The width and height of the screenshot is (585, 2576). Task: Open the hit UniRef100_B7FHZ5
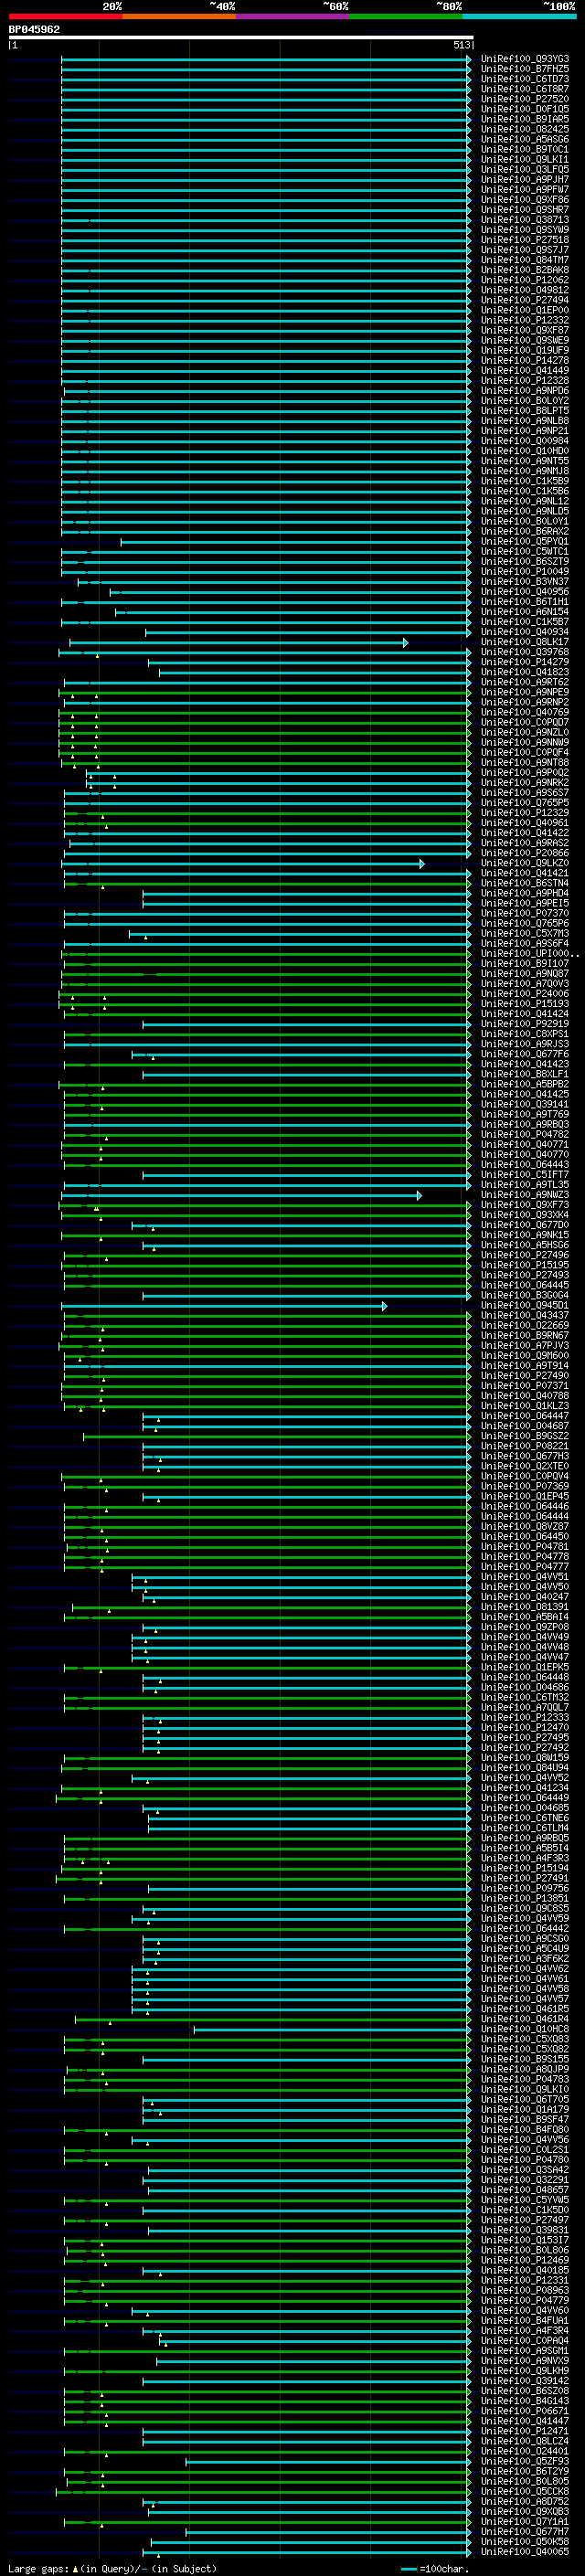(524, 69)
